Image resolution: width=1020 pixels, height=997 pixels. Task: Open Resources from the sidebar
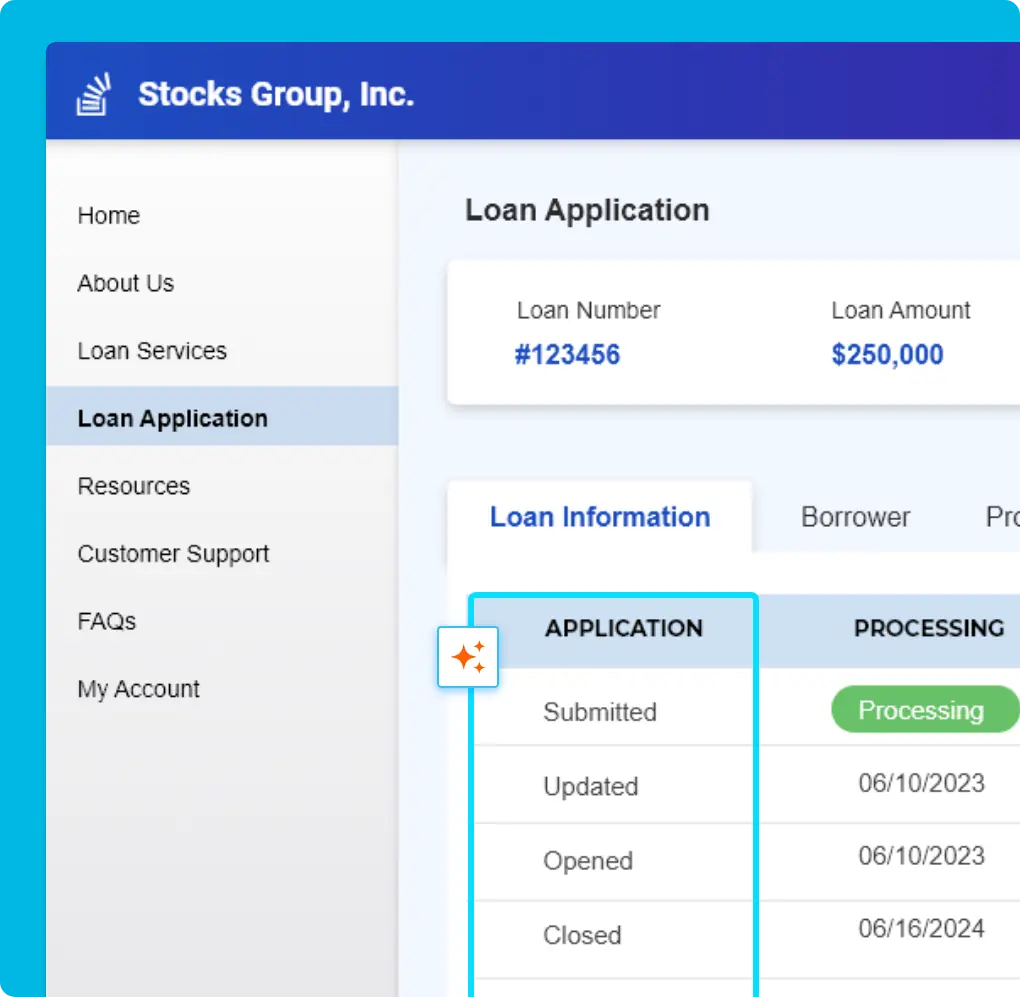coord(133,486)
